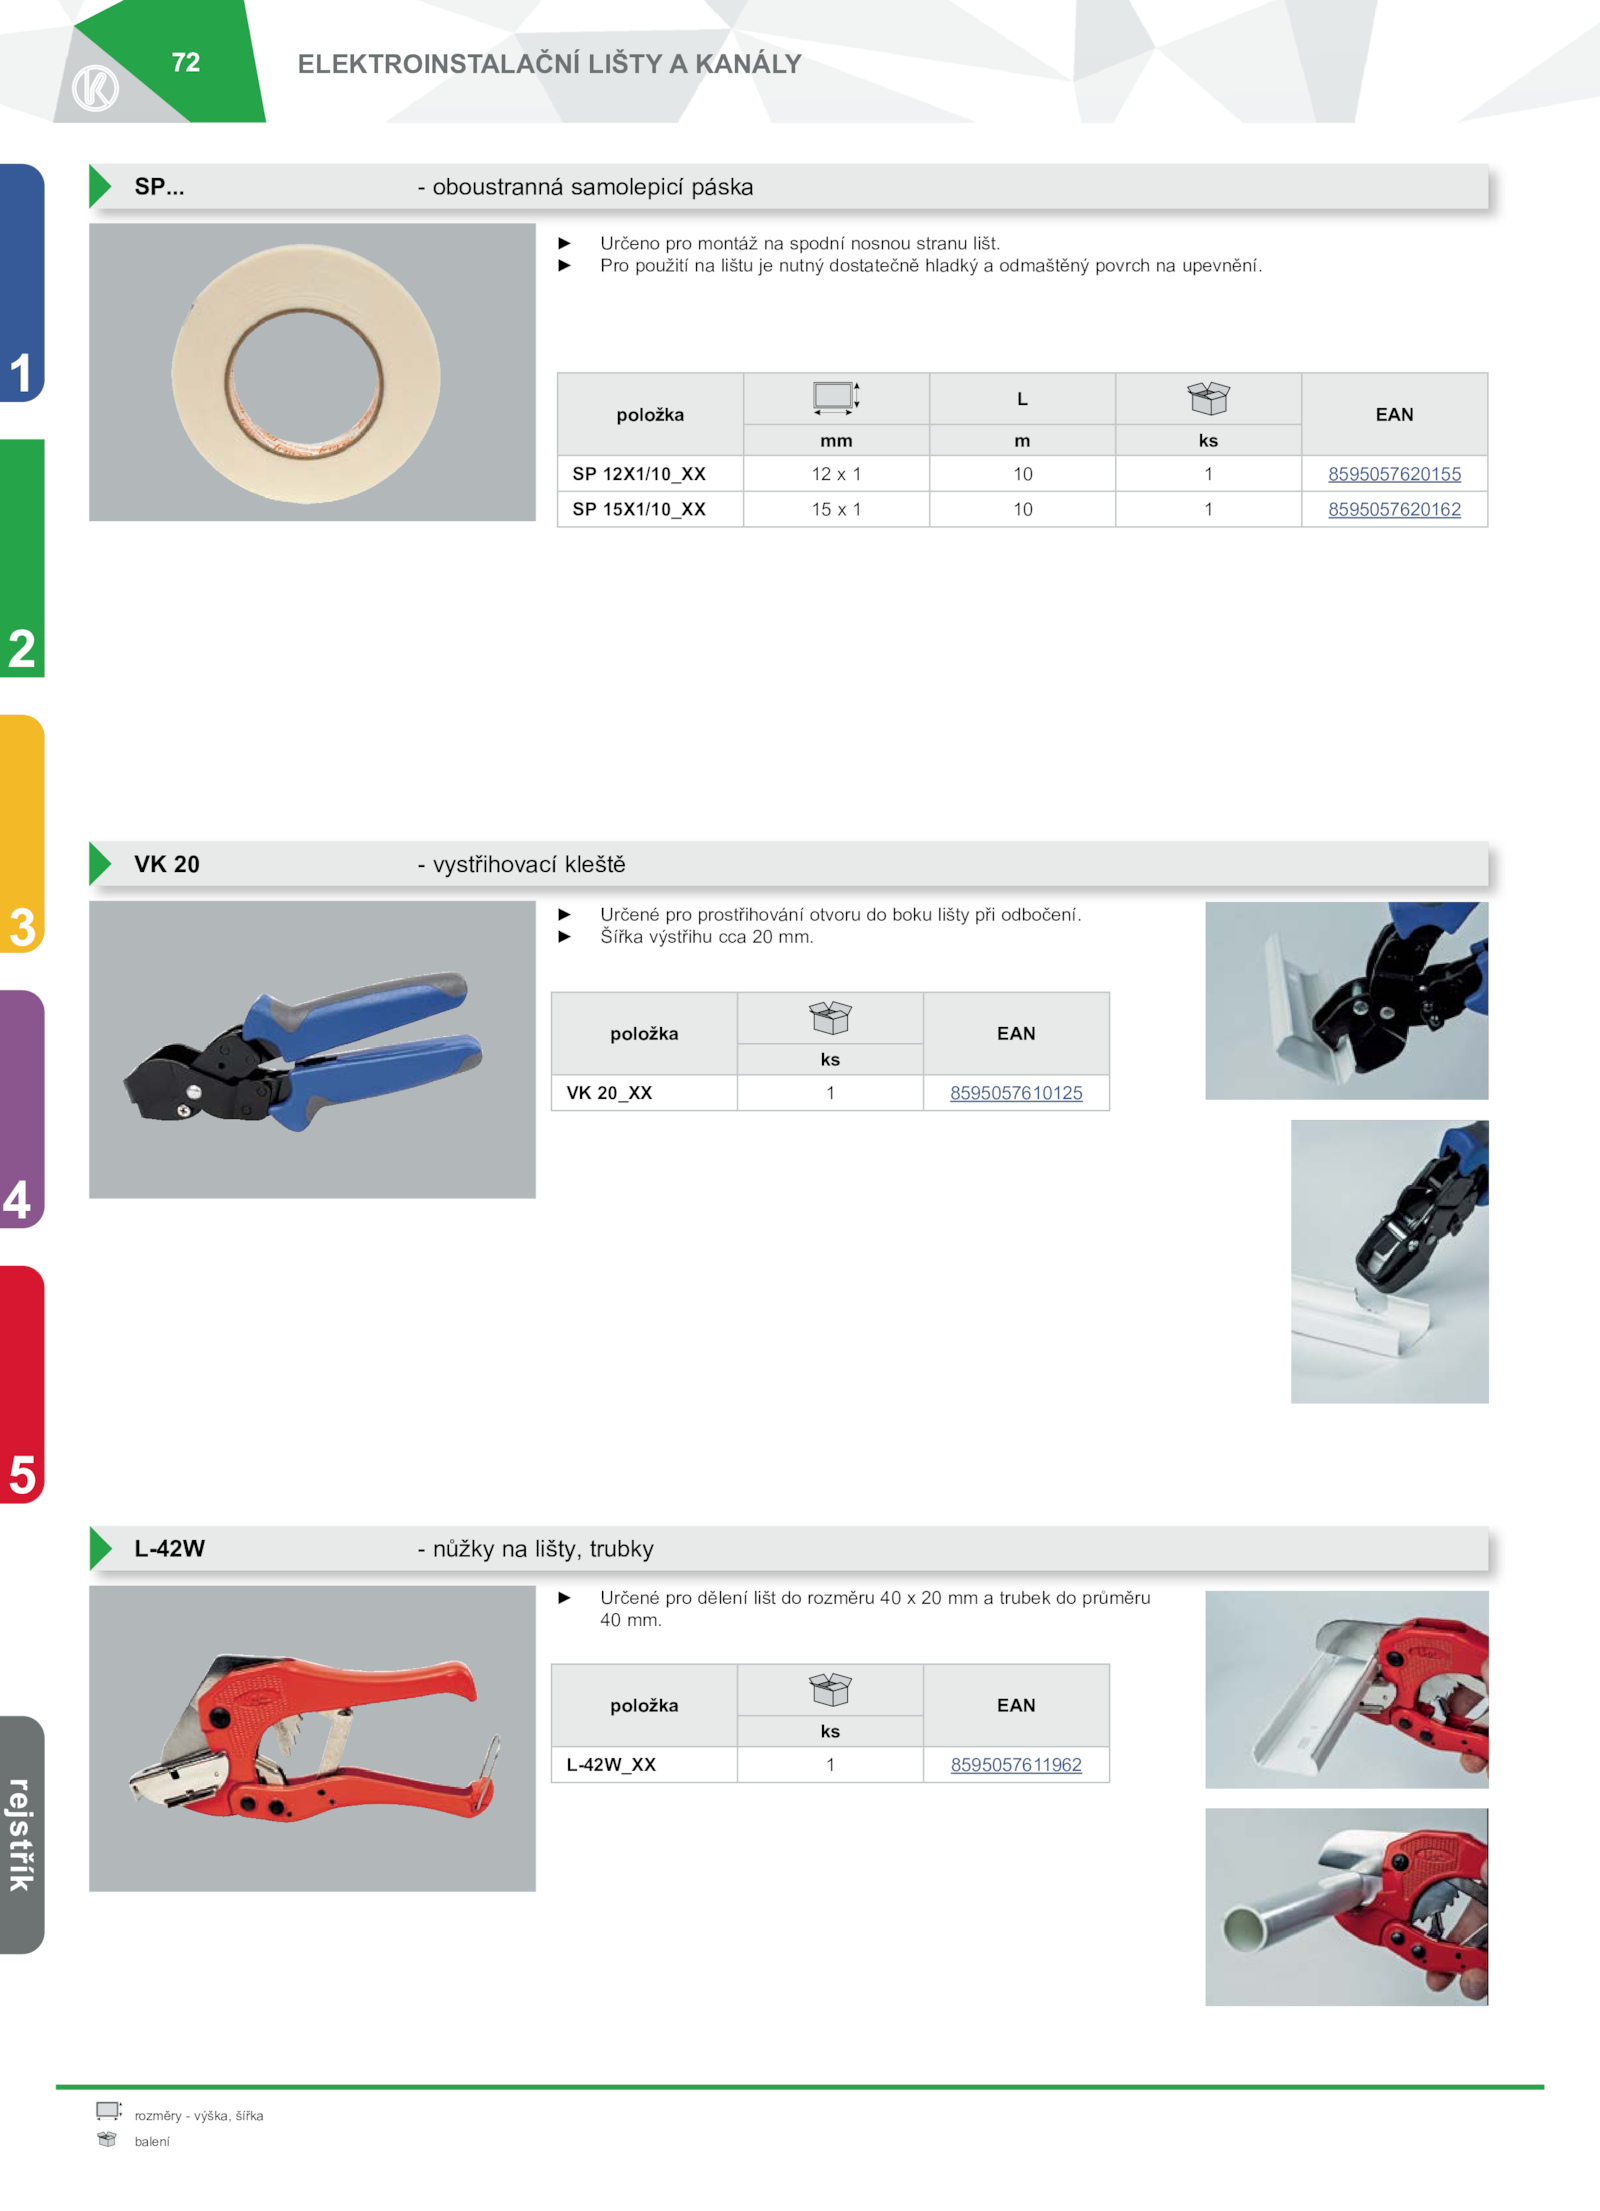Open EAN link 8595057620162
1600x2211 pixels.
(x=1394, y=509)
